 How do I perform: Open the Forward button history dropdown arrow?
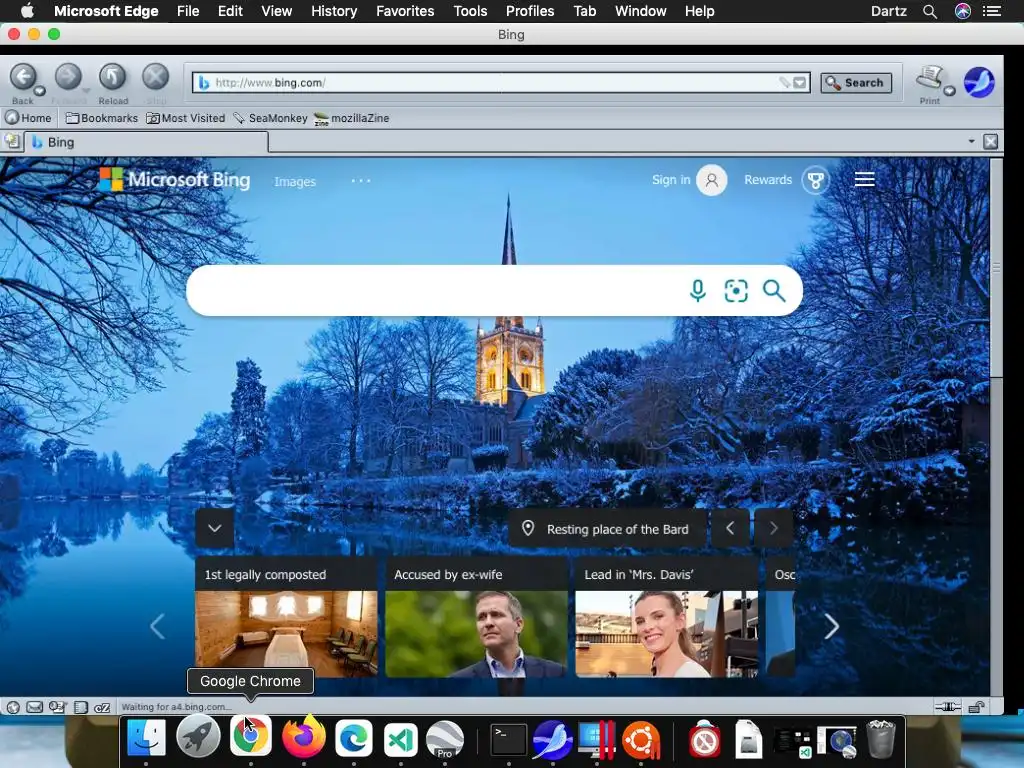pyautogui.click(x=86, y=91)
